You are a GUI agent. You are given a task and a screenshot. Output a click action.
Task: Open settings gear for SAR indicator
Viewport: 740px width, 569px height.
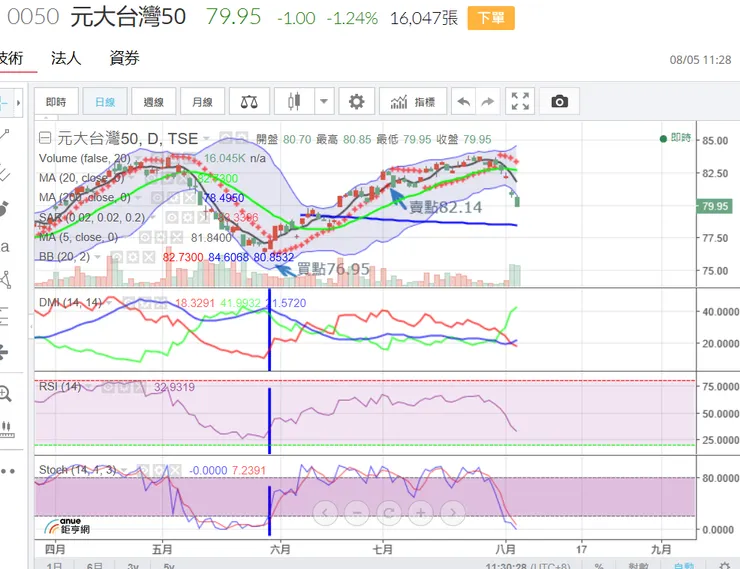coord(187,218)
